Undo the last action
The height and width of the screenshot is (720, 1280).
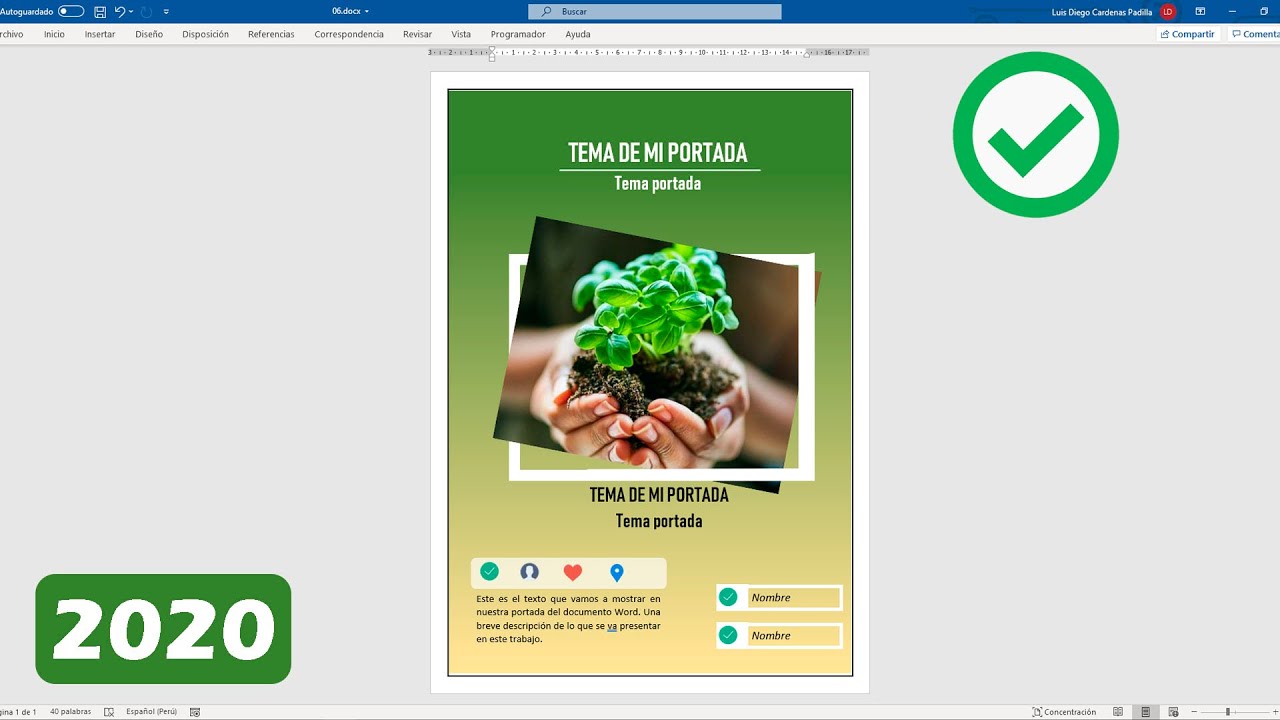coord(120,12)
